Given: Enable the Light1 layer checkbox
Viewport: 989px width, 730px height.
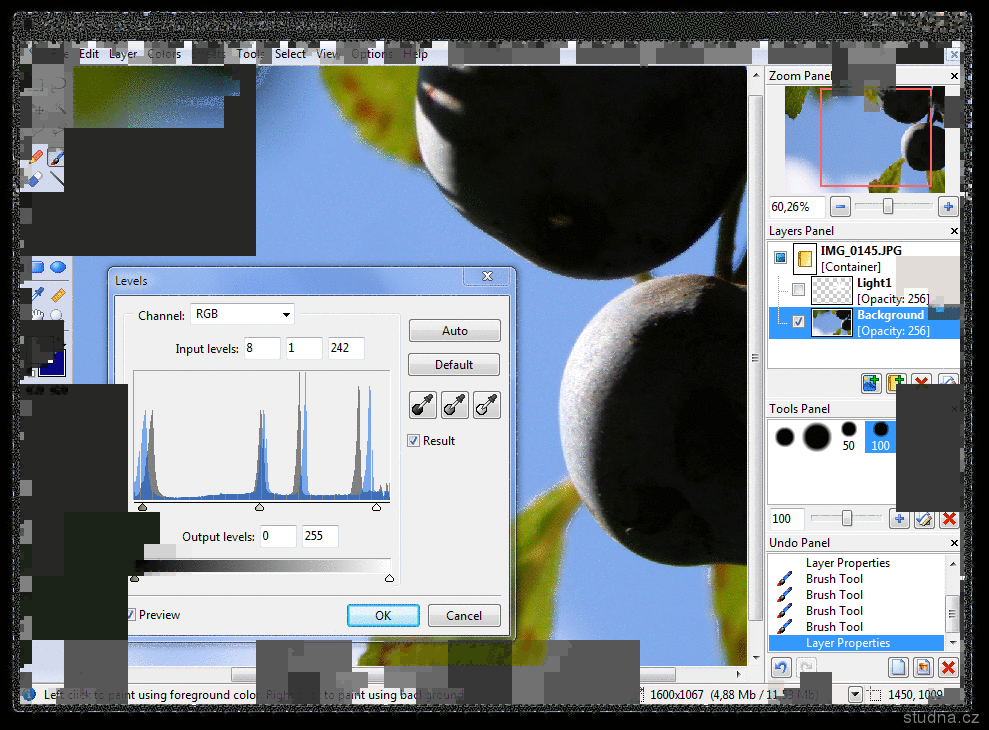Looking at the screenshot, I should [x=798, y=290].
